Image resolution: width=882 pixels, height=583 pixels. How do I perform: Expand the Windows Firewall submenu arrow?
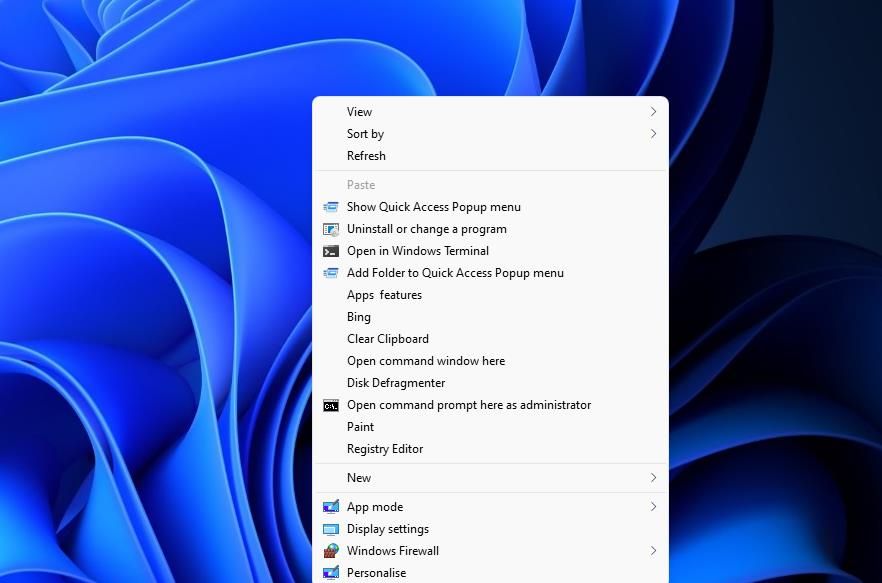pyautogui.click(x=653, y=550)
